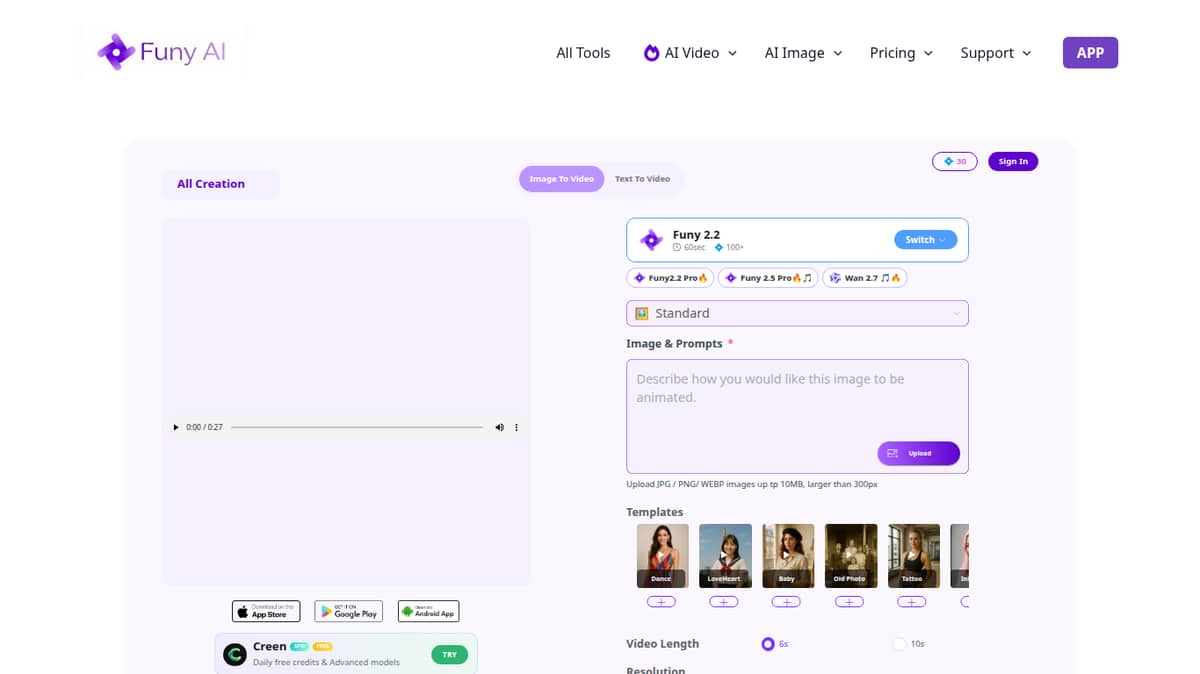Select the Wan 2.7 model chip
Image resolution: width=1200 pixels, height=674 pixels.
pos(865,278)
